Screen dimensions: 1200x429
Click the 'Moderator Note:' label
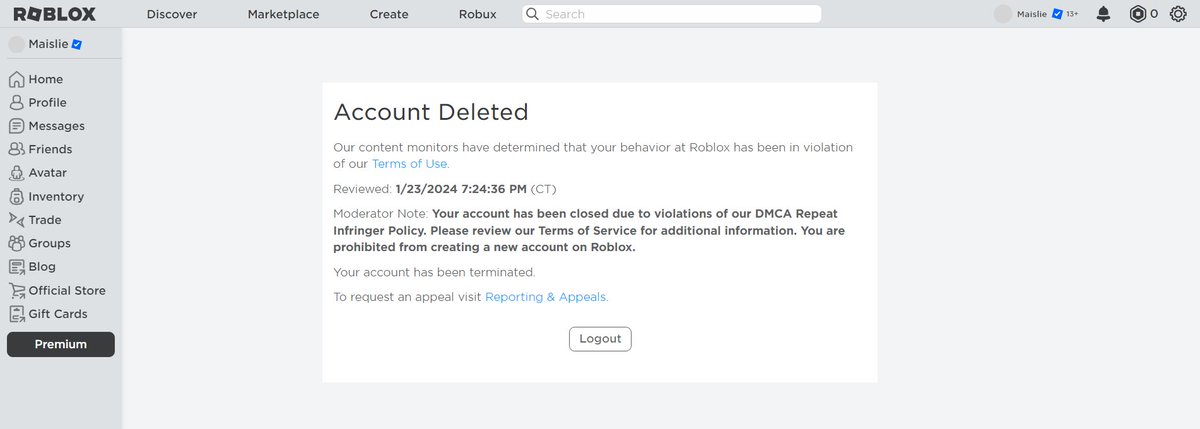381,214
